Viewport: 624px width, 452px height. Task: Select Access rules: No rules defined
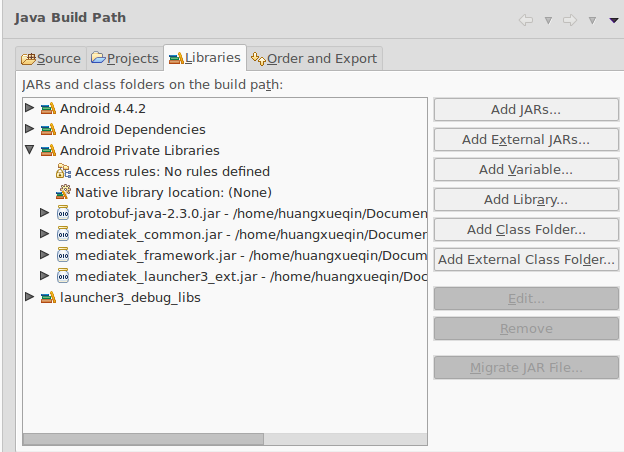pos(172,171)
